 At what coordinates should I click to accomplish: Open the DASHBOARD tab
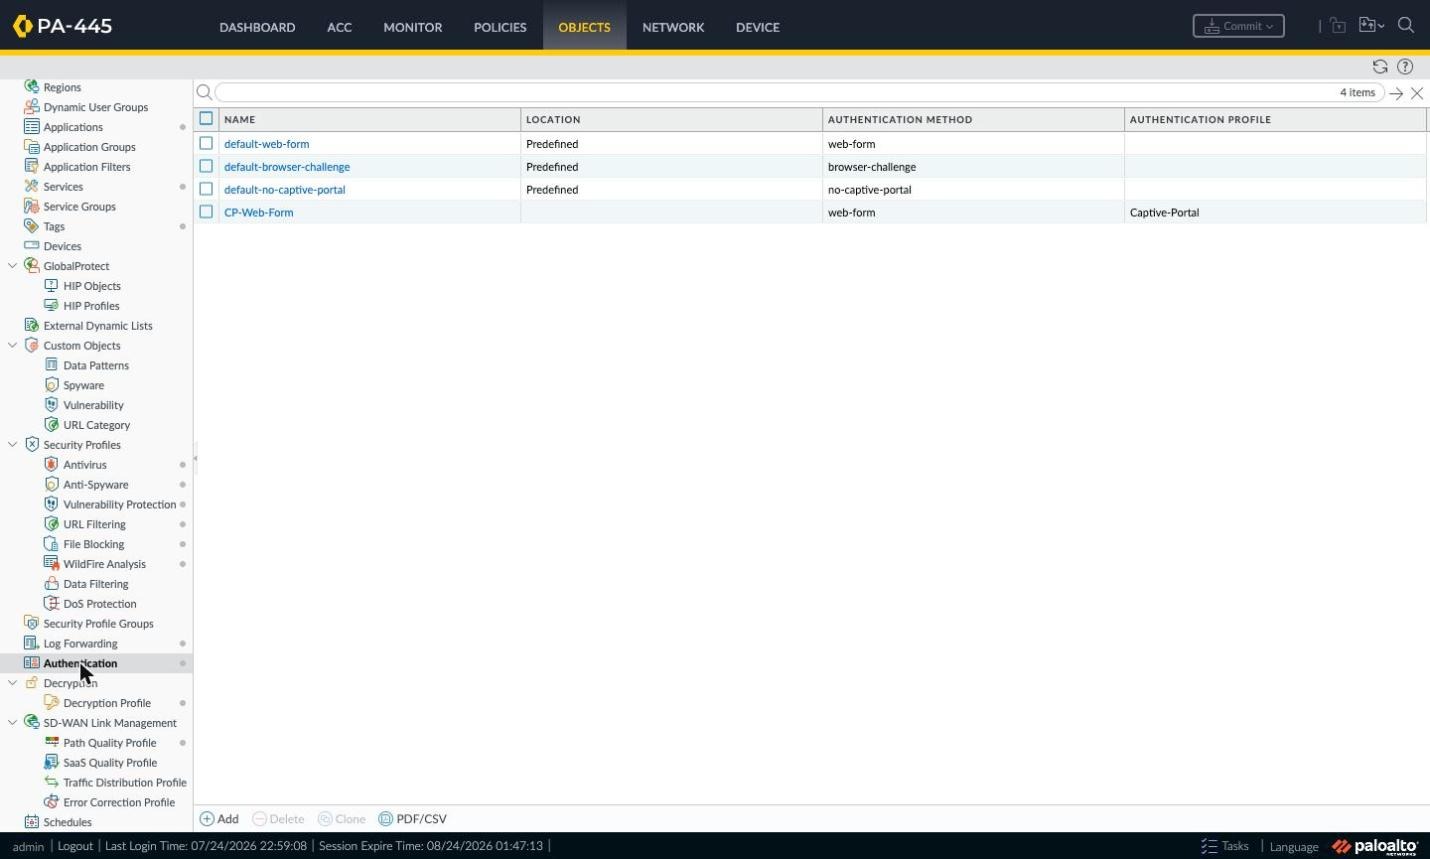tap(257, 27)
